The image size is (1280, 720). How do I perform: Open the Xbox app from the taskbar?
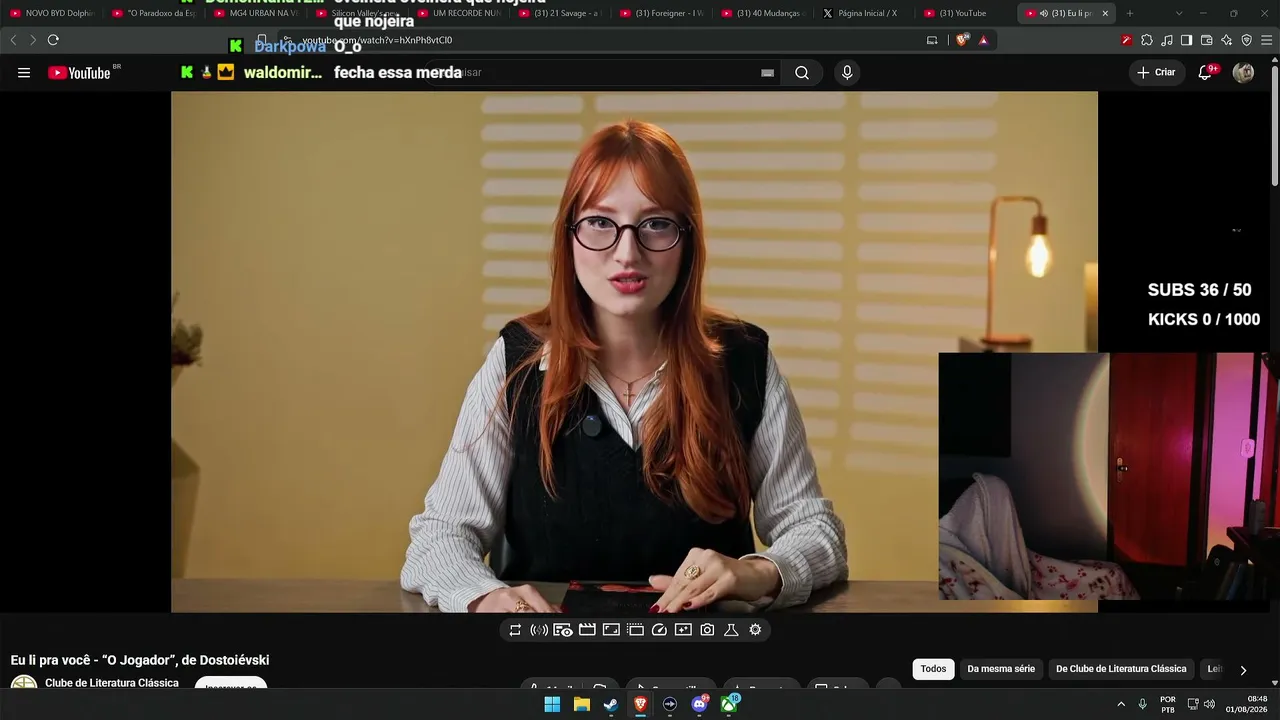(x=730, y=704)
